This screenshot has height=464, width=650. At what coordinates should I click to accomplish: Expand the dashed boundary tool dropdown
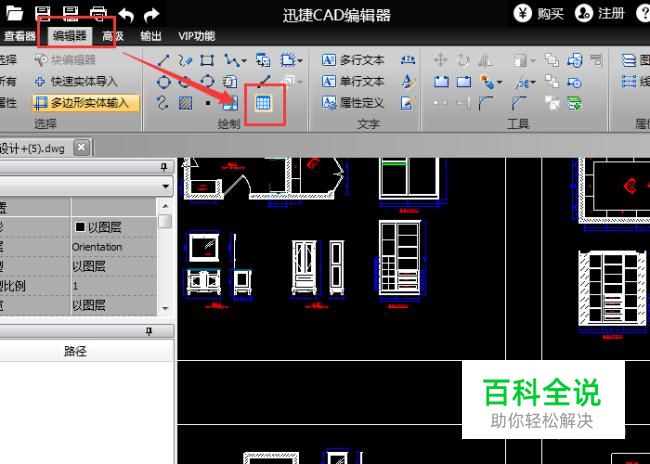pyautogui.click(x=300, y=61)
